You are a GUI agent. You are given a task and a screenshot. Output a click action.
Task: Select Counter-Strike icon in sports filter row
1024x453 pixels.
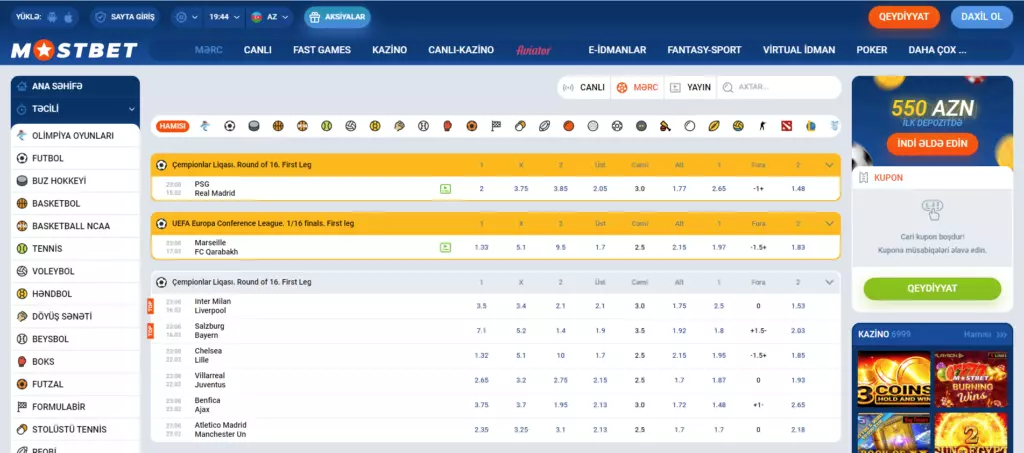pyautogui.click(x=762, y=126)
